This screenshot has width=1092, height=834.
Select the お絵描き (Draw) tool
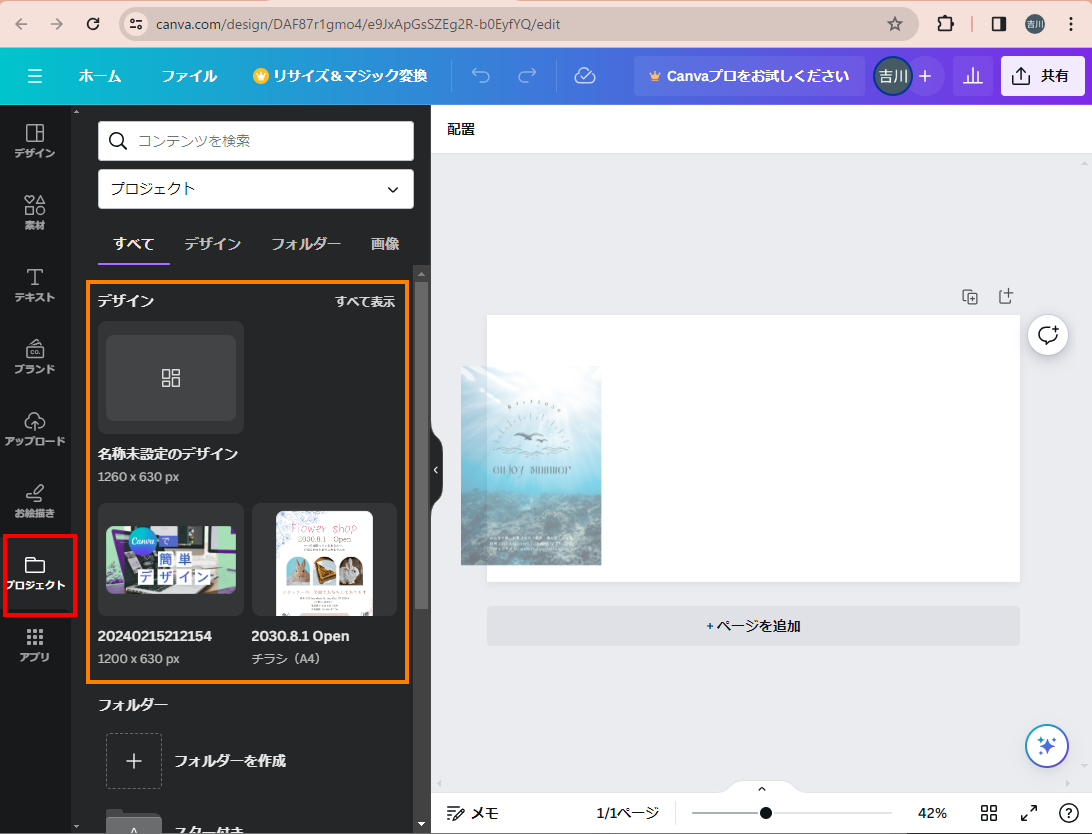click(x=35, y=500)
